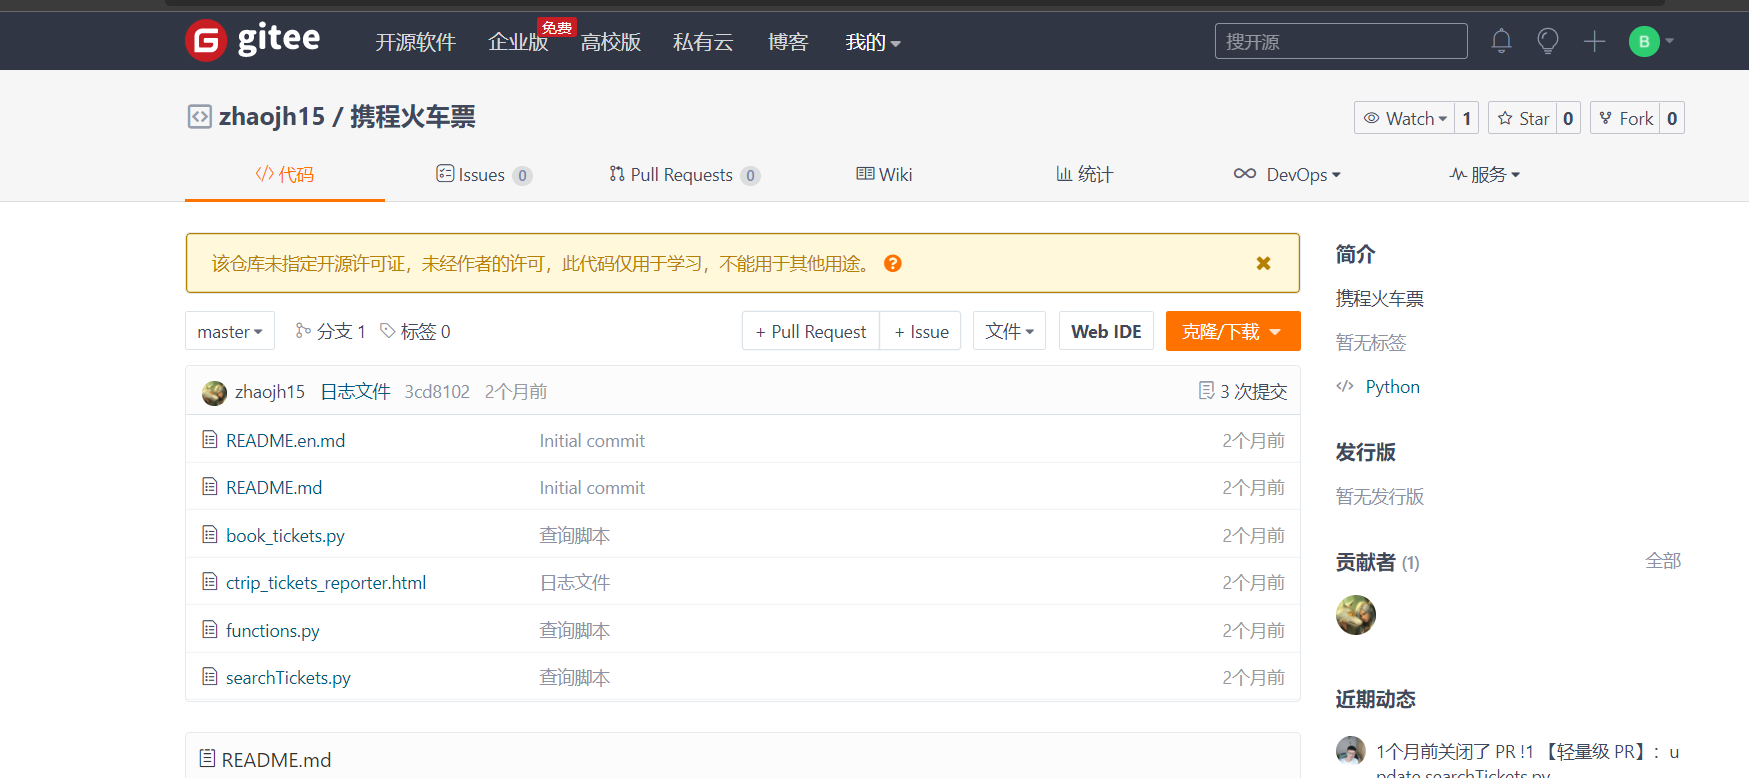
Task: Open the ctrip_tickets_reporter.html file link
Action: coord(326,582)
